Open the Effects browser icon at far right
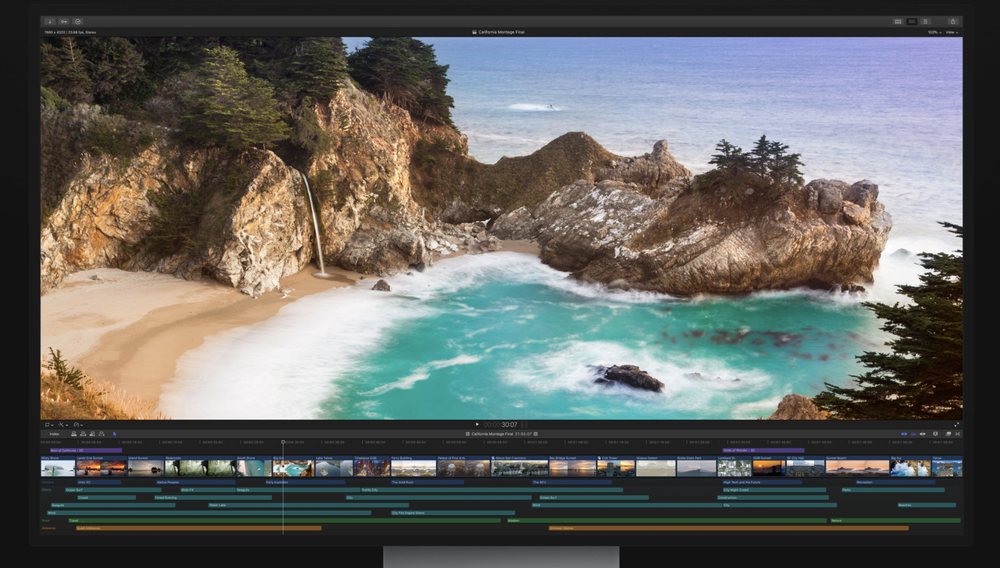 pos(958,433)
